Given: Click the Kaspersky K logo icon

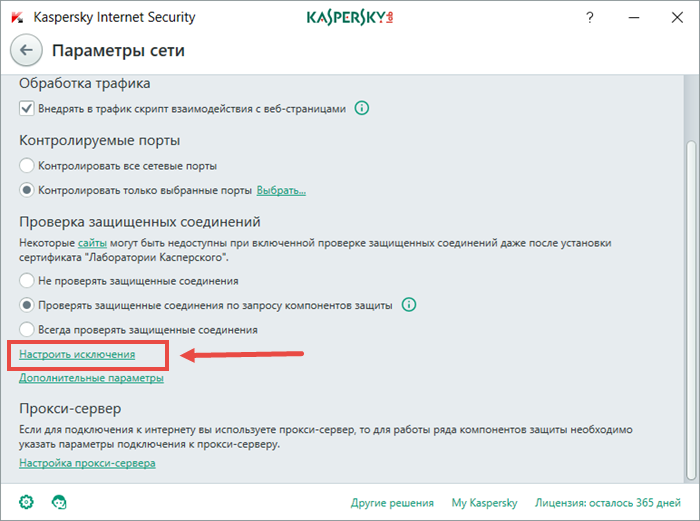Looking at the screenshot, I should pos(17,18).
